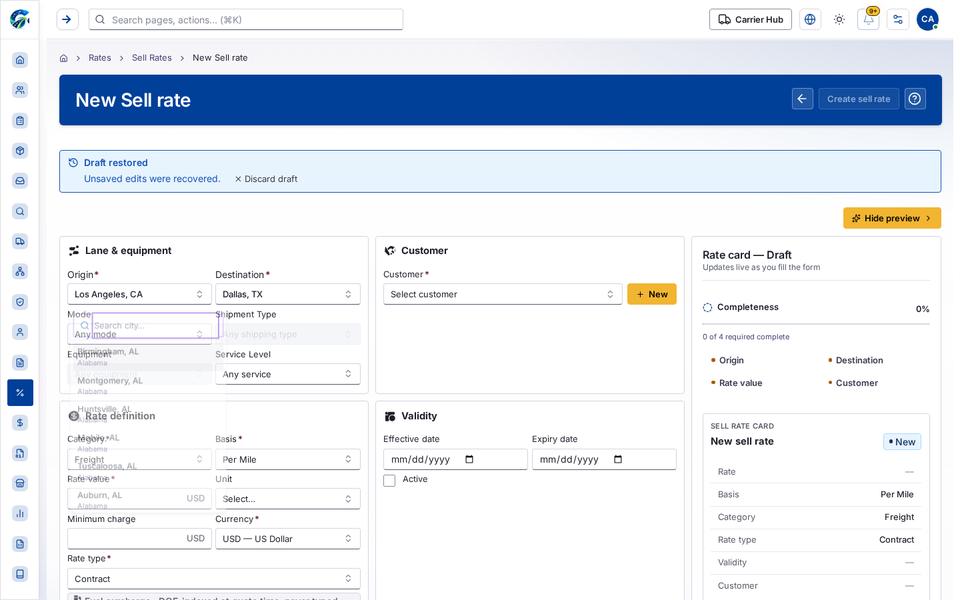This screenshot has width=960, height=600.
Task: Open the globe language selector
Action: (x=809, y=20)
